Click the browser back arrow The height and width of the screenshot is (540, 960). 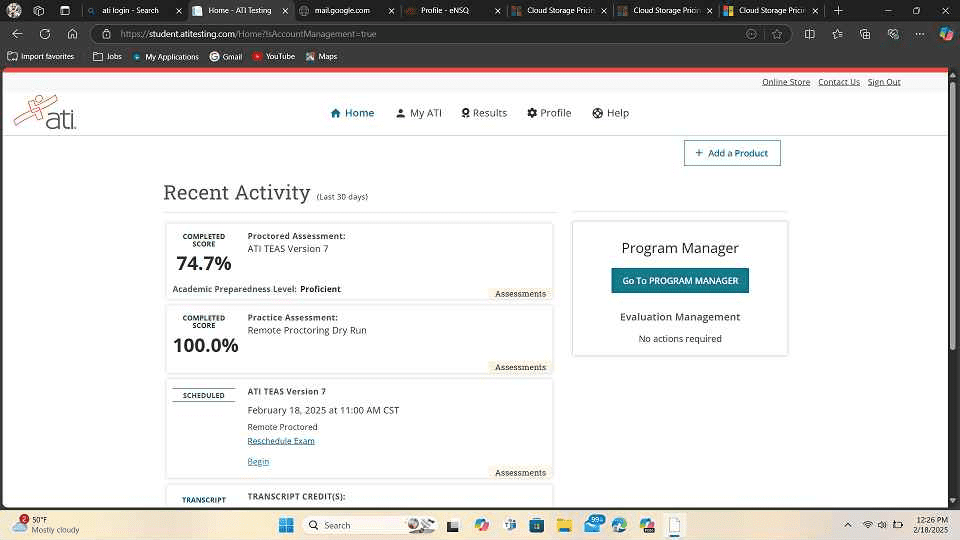point(17,33)
